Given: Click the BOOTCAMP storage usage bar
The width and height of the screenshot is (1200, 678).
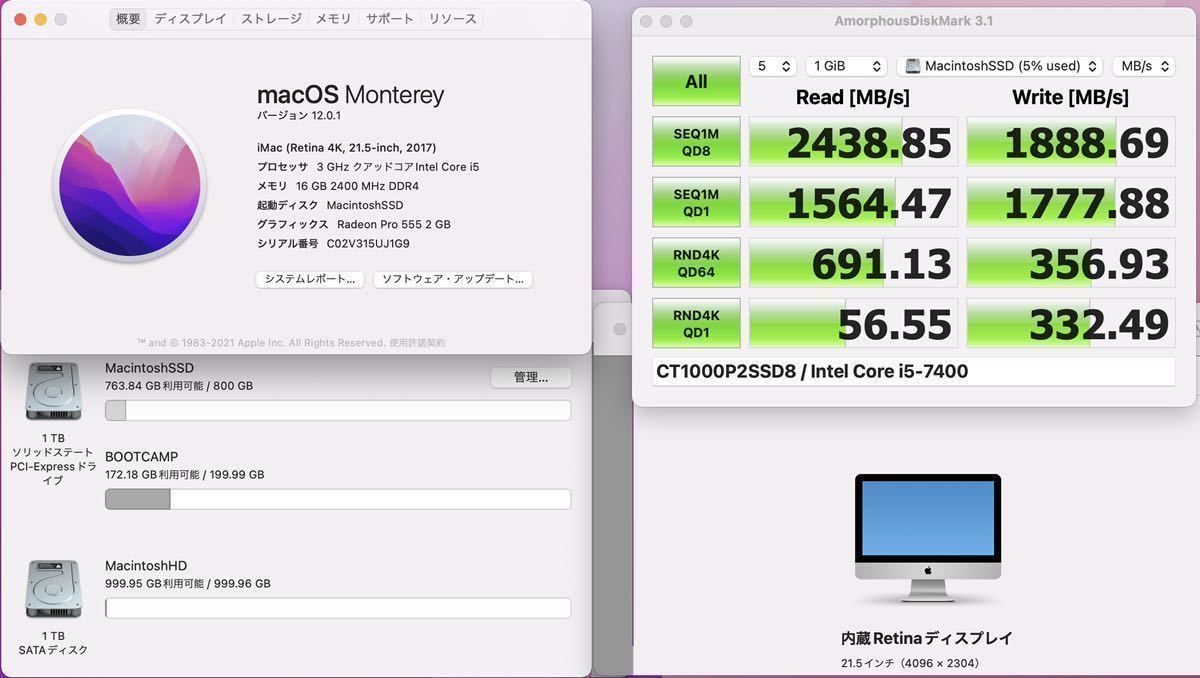Looking at the screenshot, I should (338, 499).
